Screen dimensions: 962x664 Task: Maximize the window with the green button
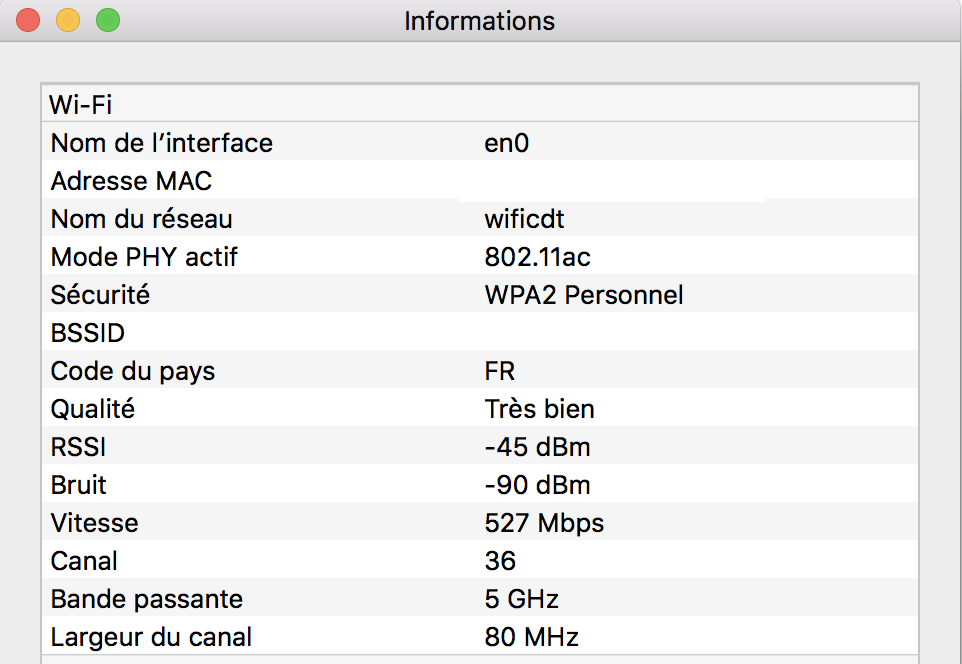[108, 20]
